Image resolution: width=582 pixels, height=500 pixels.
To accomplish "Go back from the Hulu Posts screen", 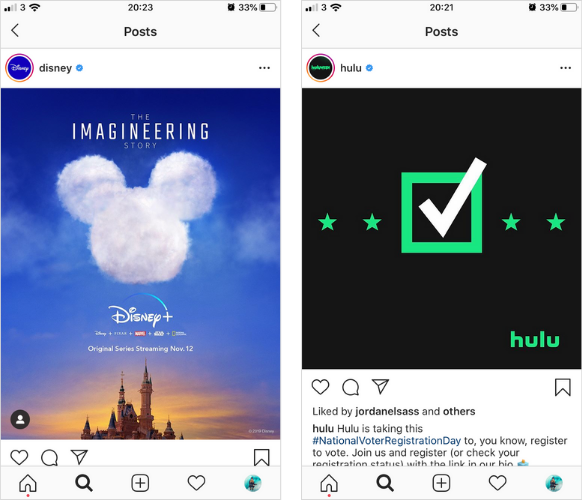I will click(316, 30).
